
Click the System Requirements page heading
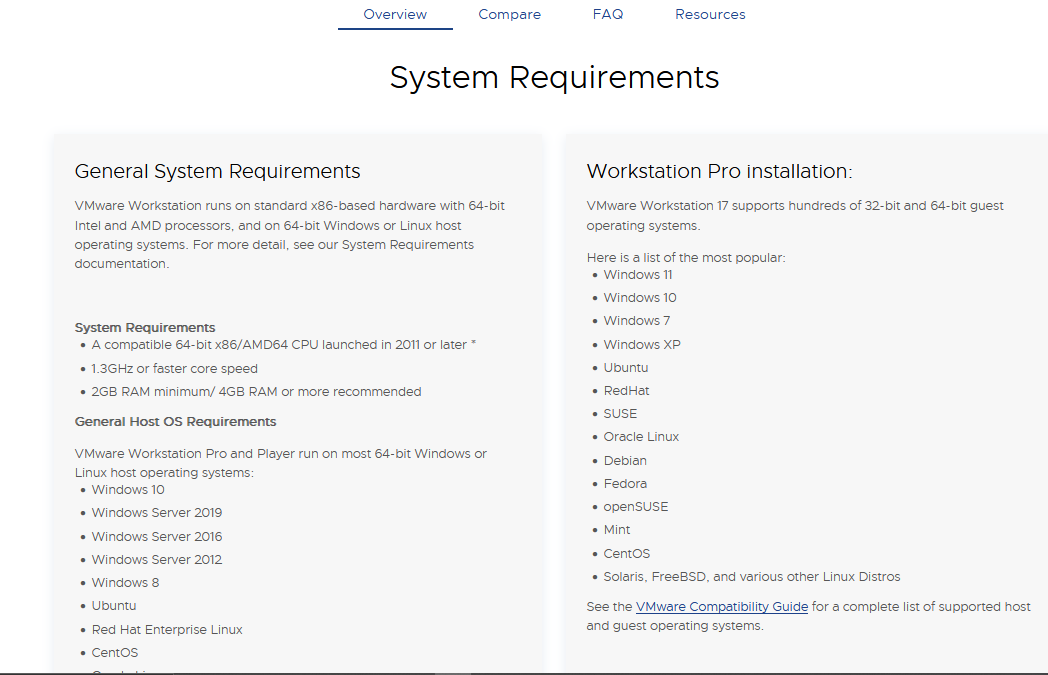coord(554,78)
